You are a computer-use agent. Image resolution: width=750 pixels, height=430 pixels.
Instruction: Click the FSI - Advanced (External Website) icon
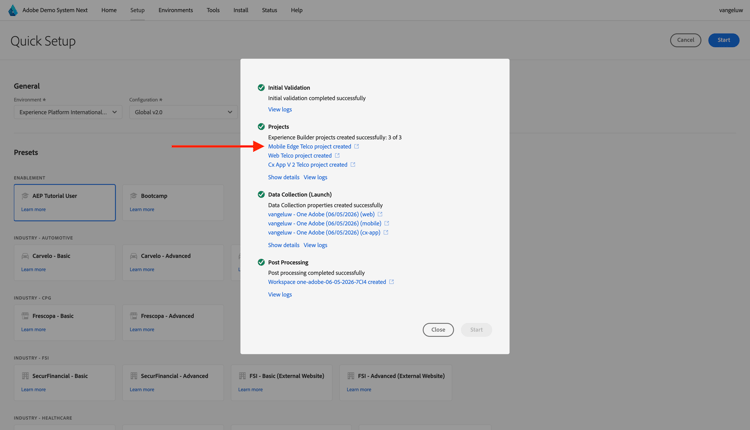(351, 376)
